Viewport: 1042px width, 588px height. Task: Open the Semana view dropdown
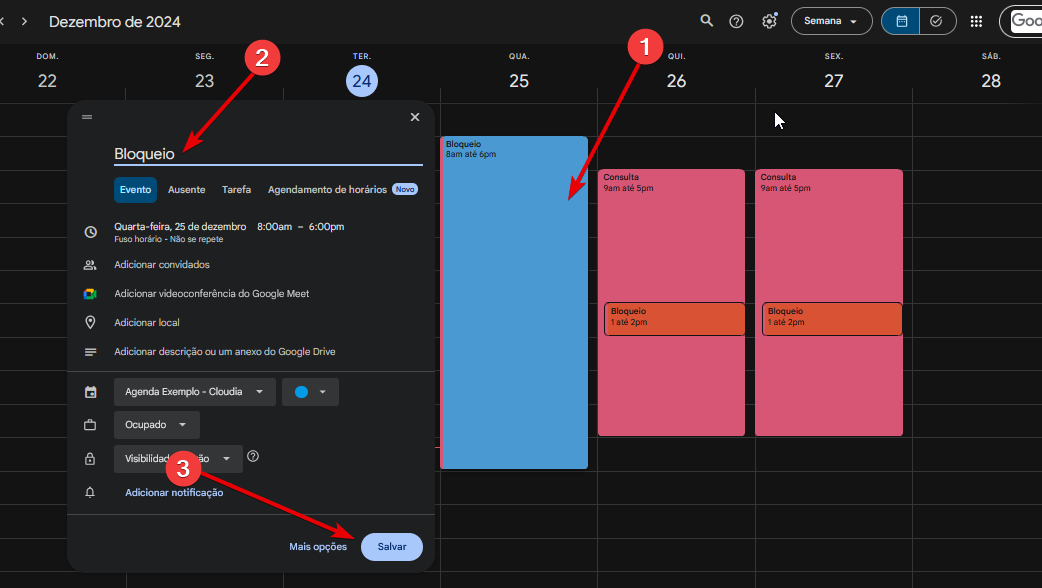(831, 21)
